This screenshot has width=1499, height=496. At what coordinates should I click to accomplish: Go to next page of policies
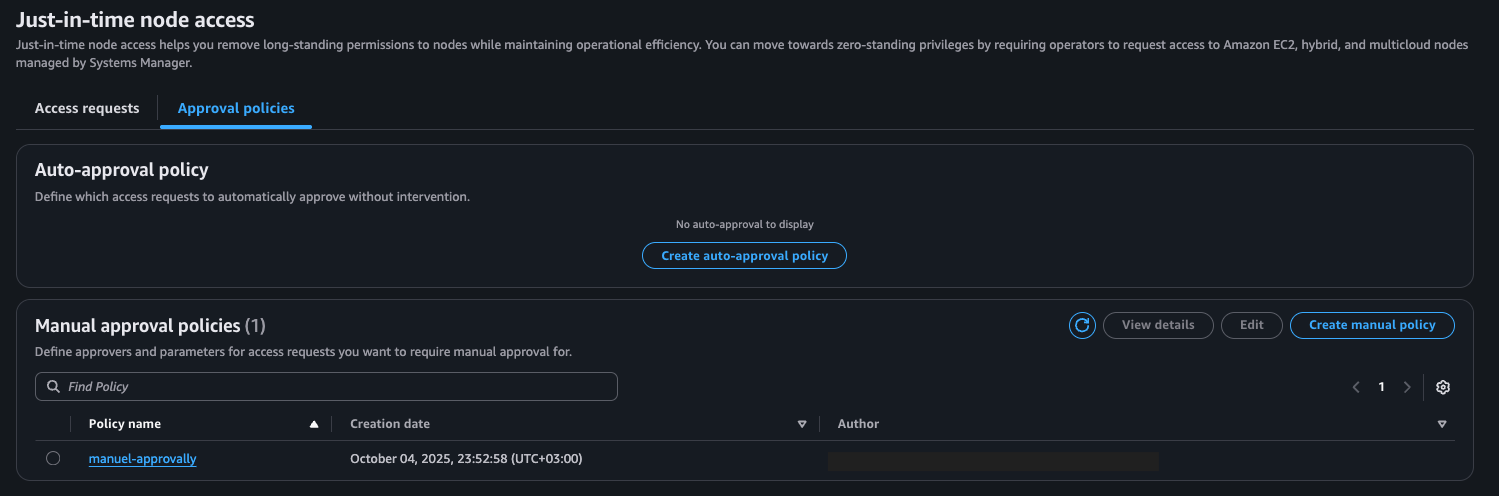pos(1407,387)
